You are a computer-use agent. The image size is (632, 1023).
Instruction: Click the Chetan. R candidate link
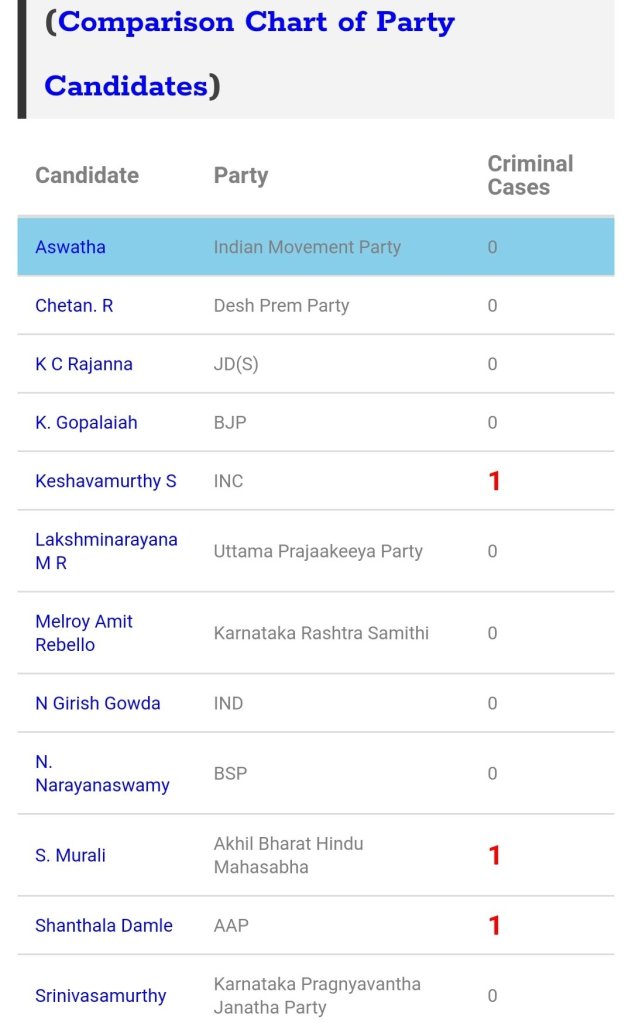(x=74, y=306)
